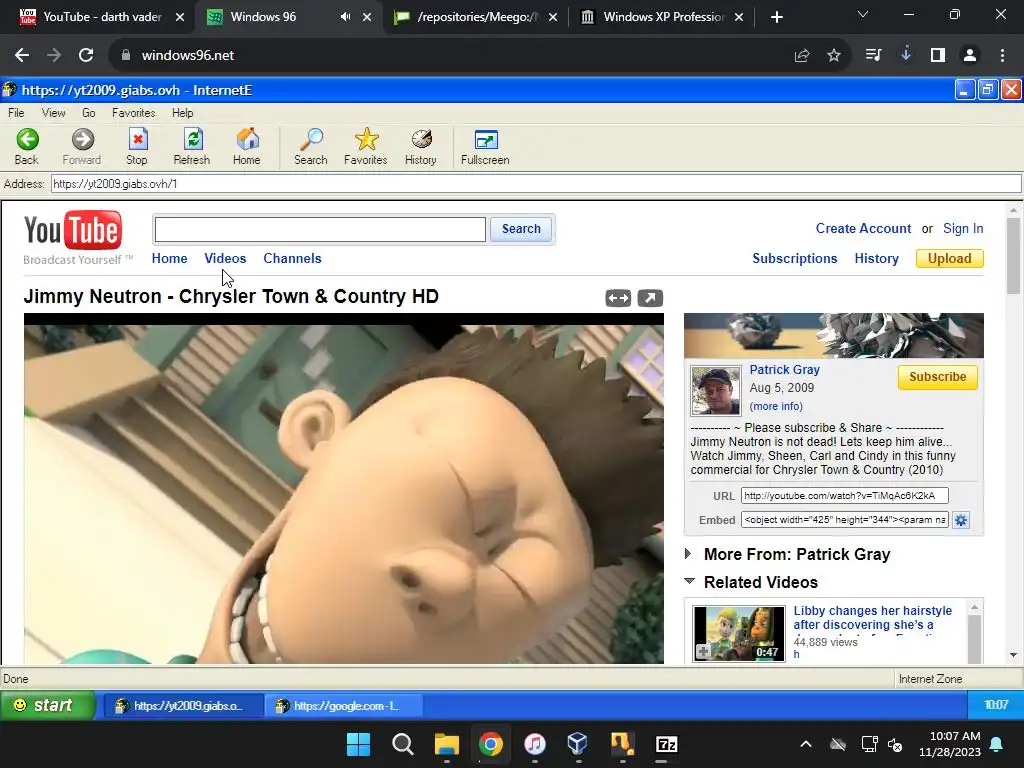Open the Videos navigation link
The image size is (1024, 768).
[x=225, y=259]
